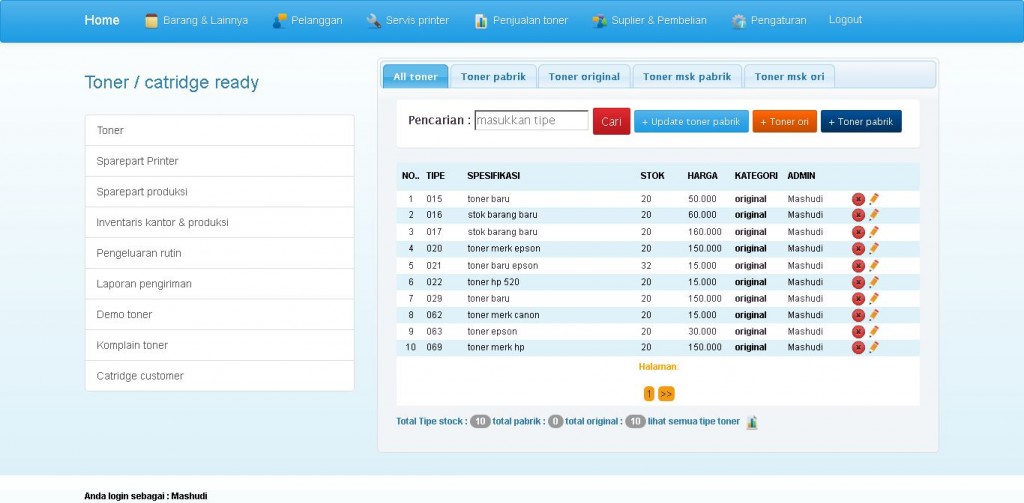The image size is (1024, 503).
Task: Go to next page with >> button
Action: 666,394
